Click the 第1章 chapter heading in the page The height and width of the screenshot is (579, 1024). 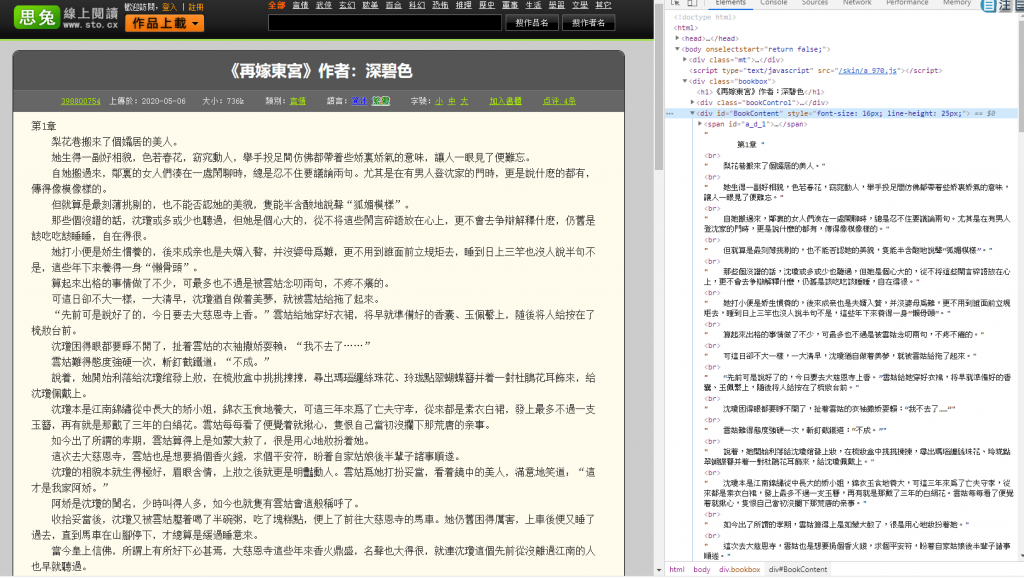point(44,126)
